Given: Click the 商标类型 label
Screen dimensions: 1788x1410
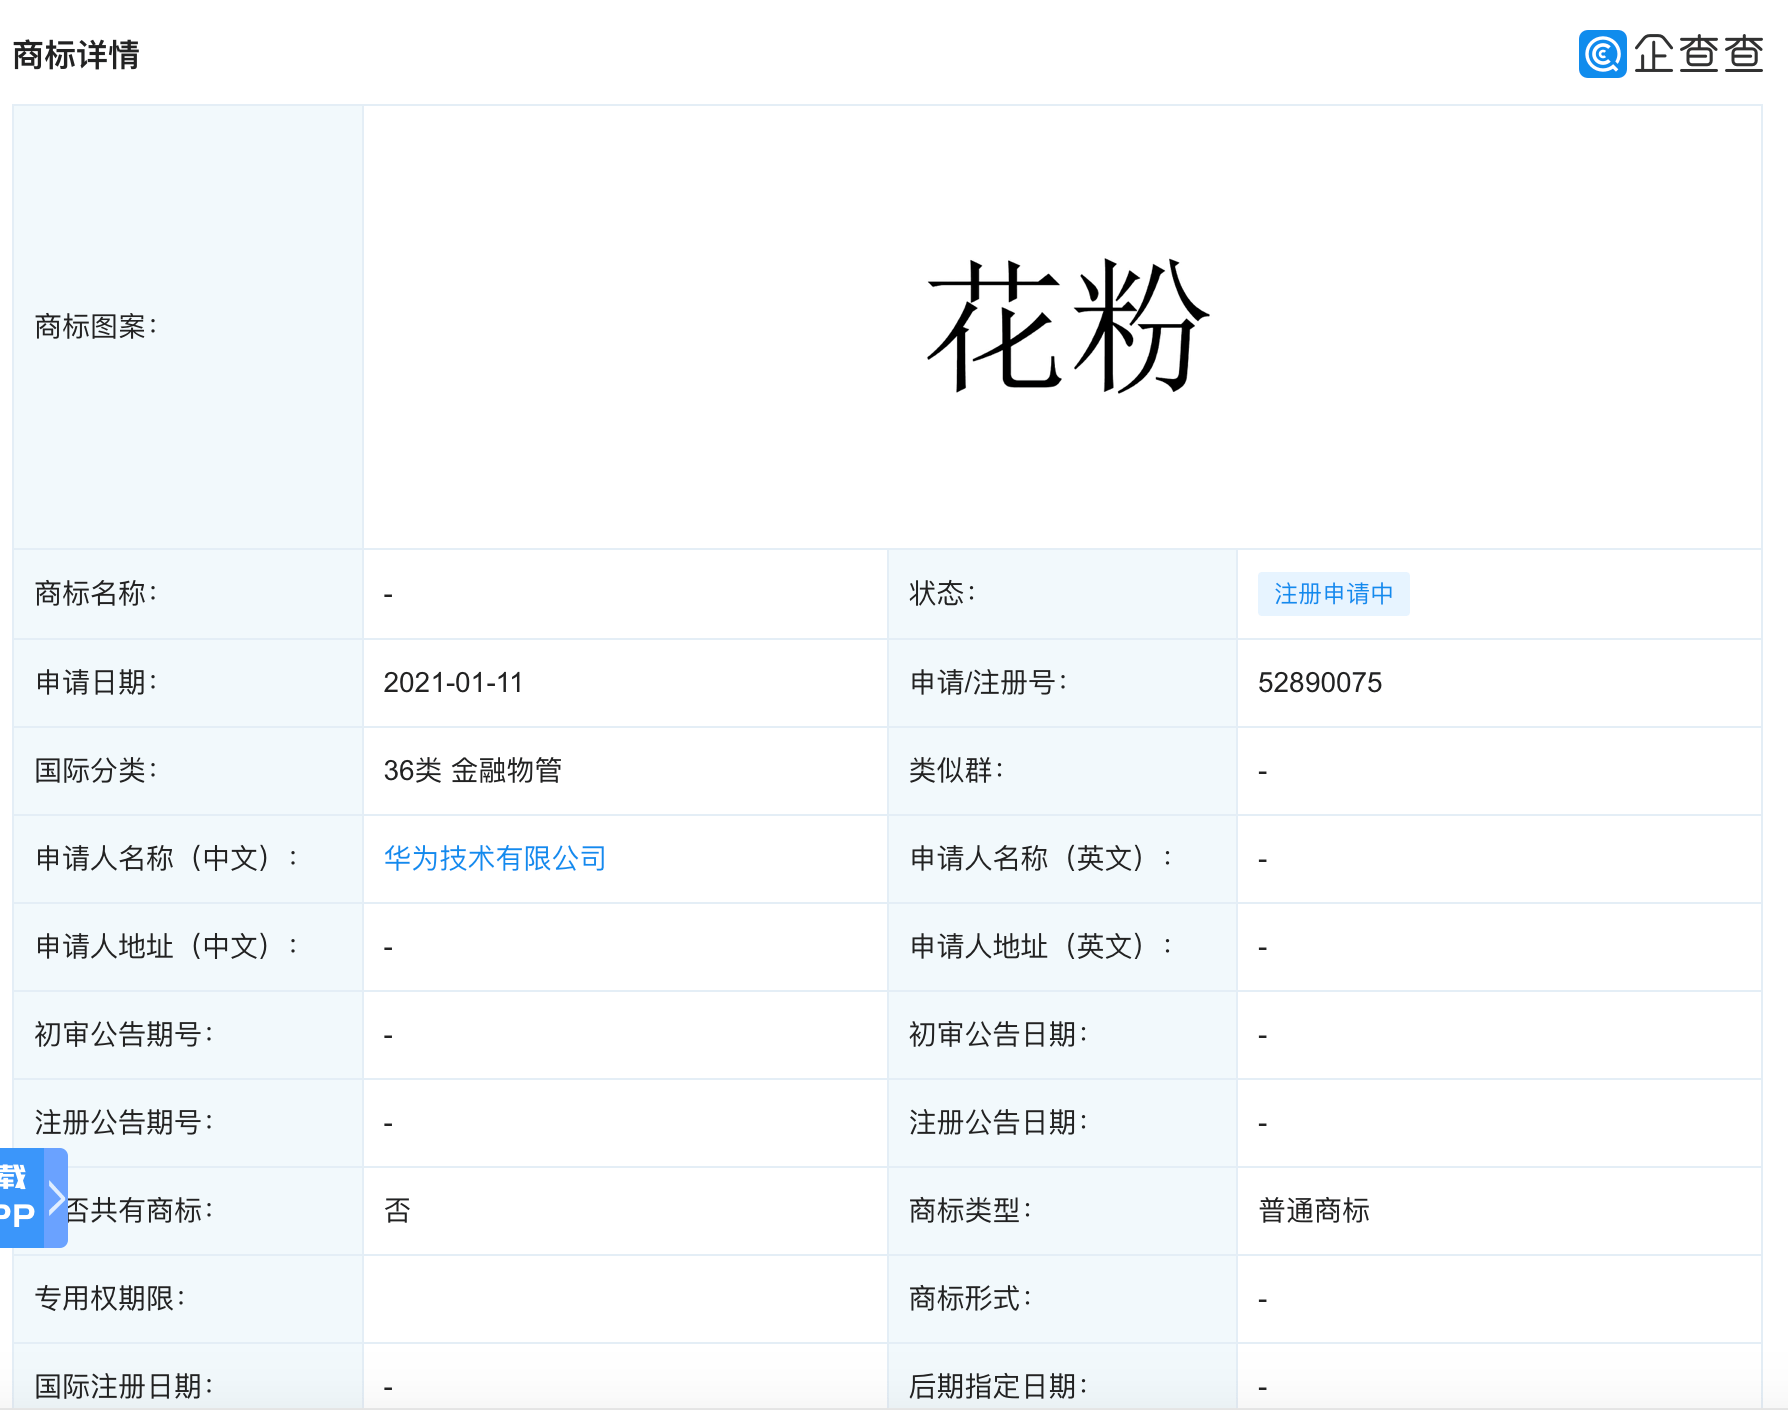Looking at the screenshot, I should (971, 1211).
